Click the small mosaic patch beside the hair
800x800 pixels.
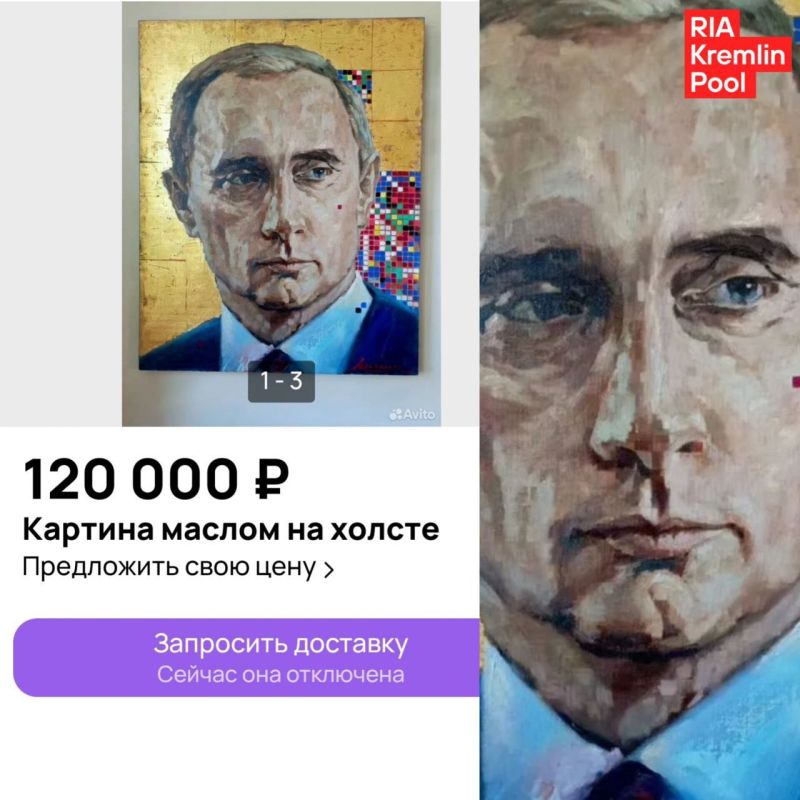click(355, 86)
